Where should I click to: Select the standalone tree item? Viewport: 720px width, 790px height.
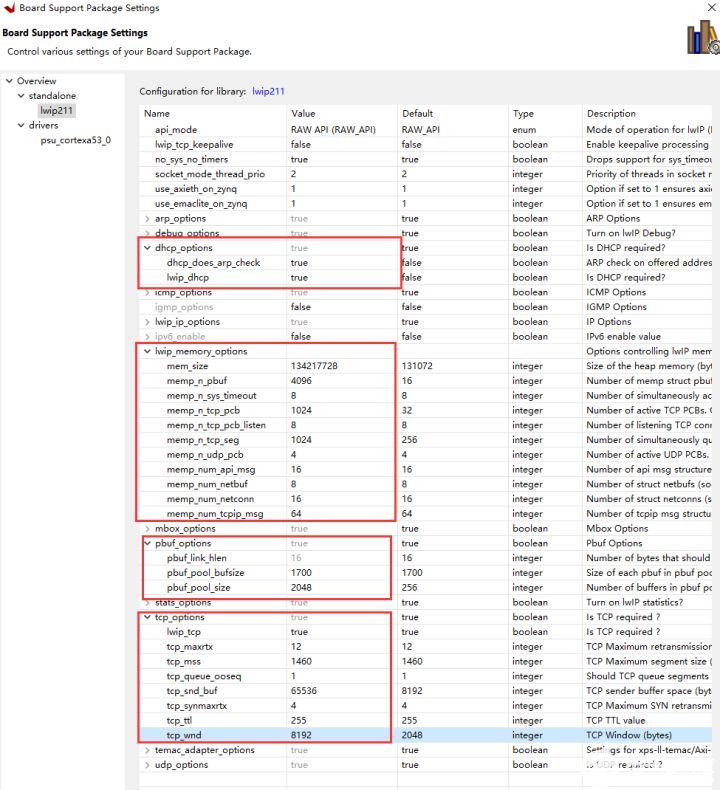[52, 95]
